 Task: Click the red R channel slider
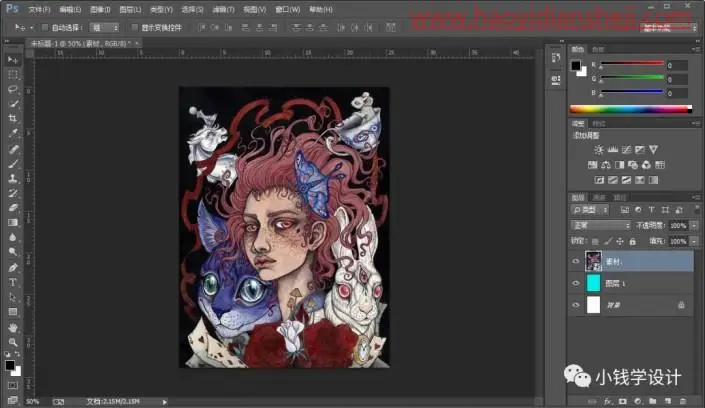[x=632, y=64]
